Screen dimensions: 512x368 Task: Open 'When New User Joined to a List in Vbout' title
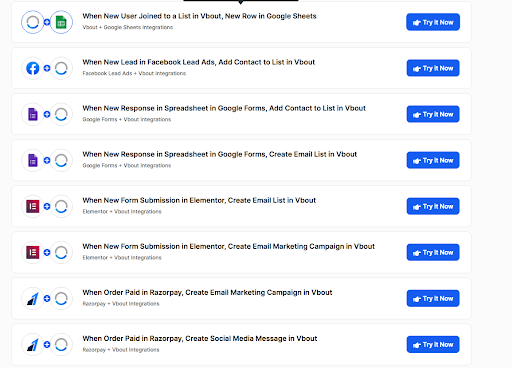[199, 16]
